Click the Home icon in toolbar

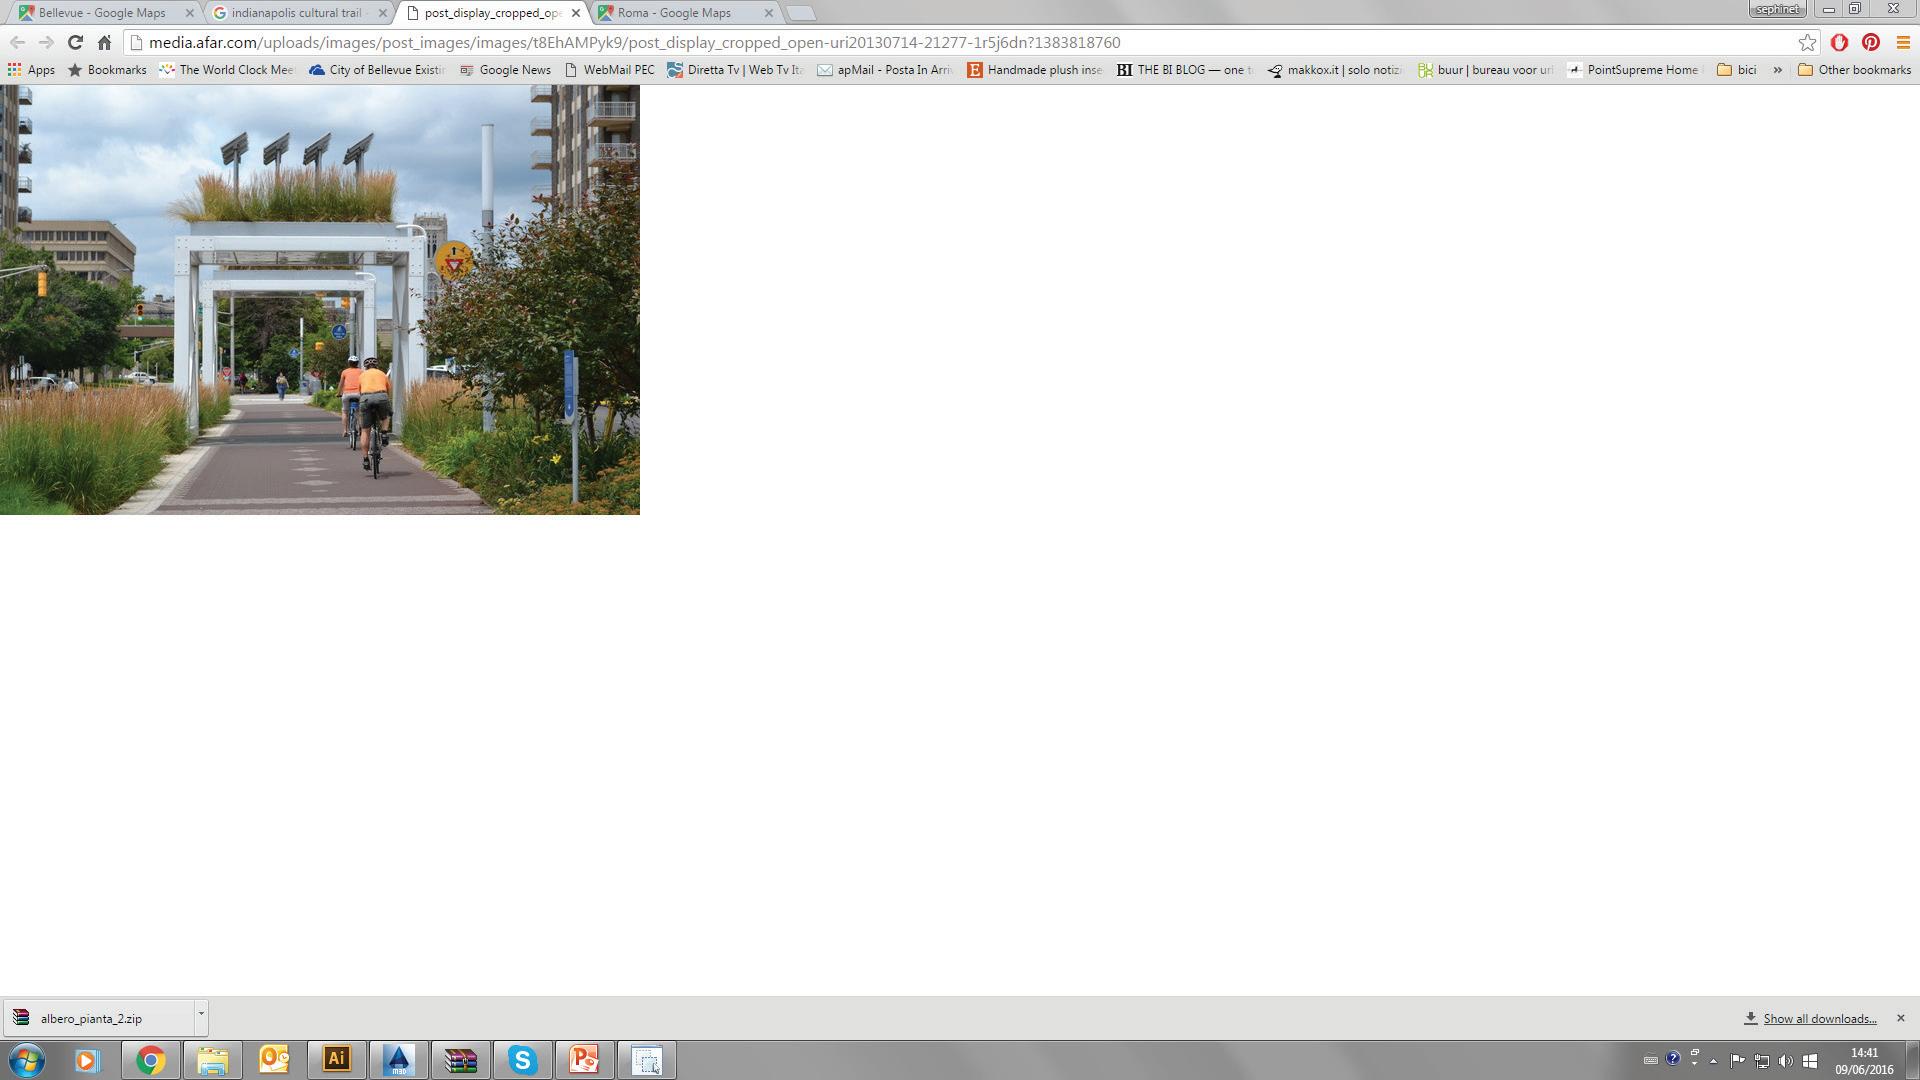pos(104,42)
